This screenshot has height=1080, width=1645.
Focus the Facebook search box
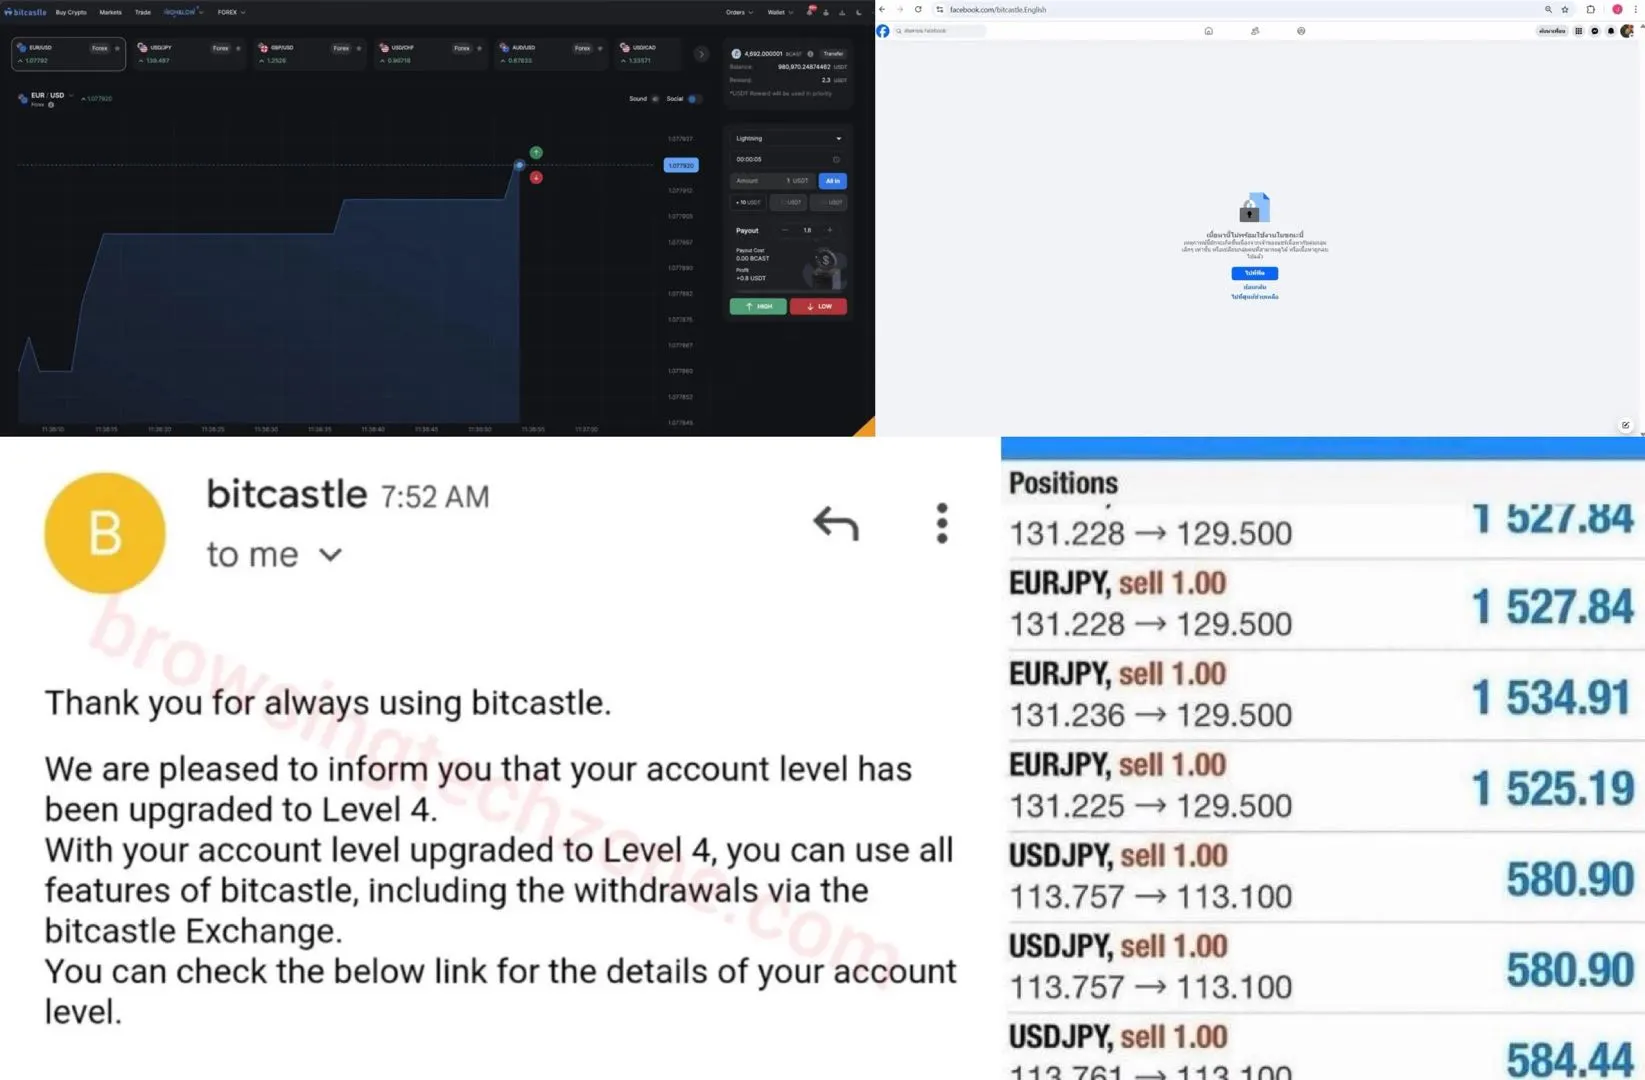click(939, 31)
